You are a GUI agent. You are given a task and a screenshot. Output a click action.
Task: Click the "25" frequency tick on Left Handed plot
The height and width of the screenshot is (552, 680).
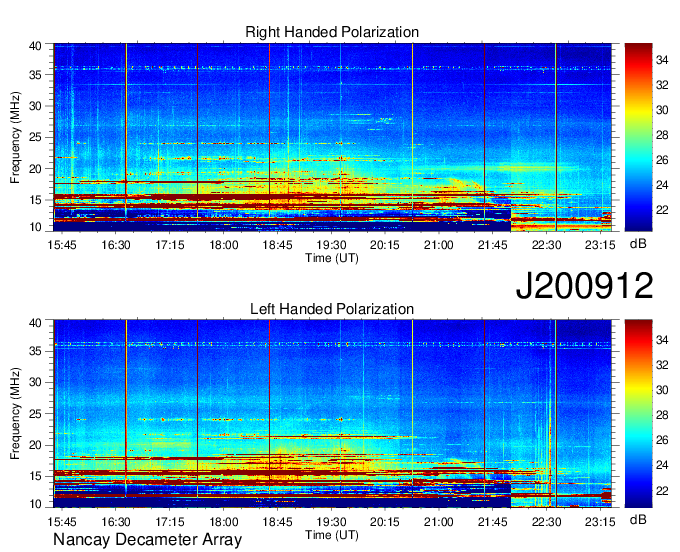click(35, 414)
